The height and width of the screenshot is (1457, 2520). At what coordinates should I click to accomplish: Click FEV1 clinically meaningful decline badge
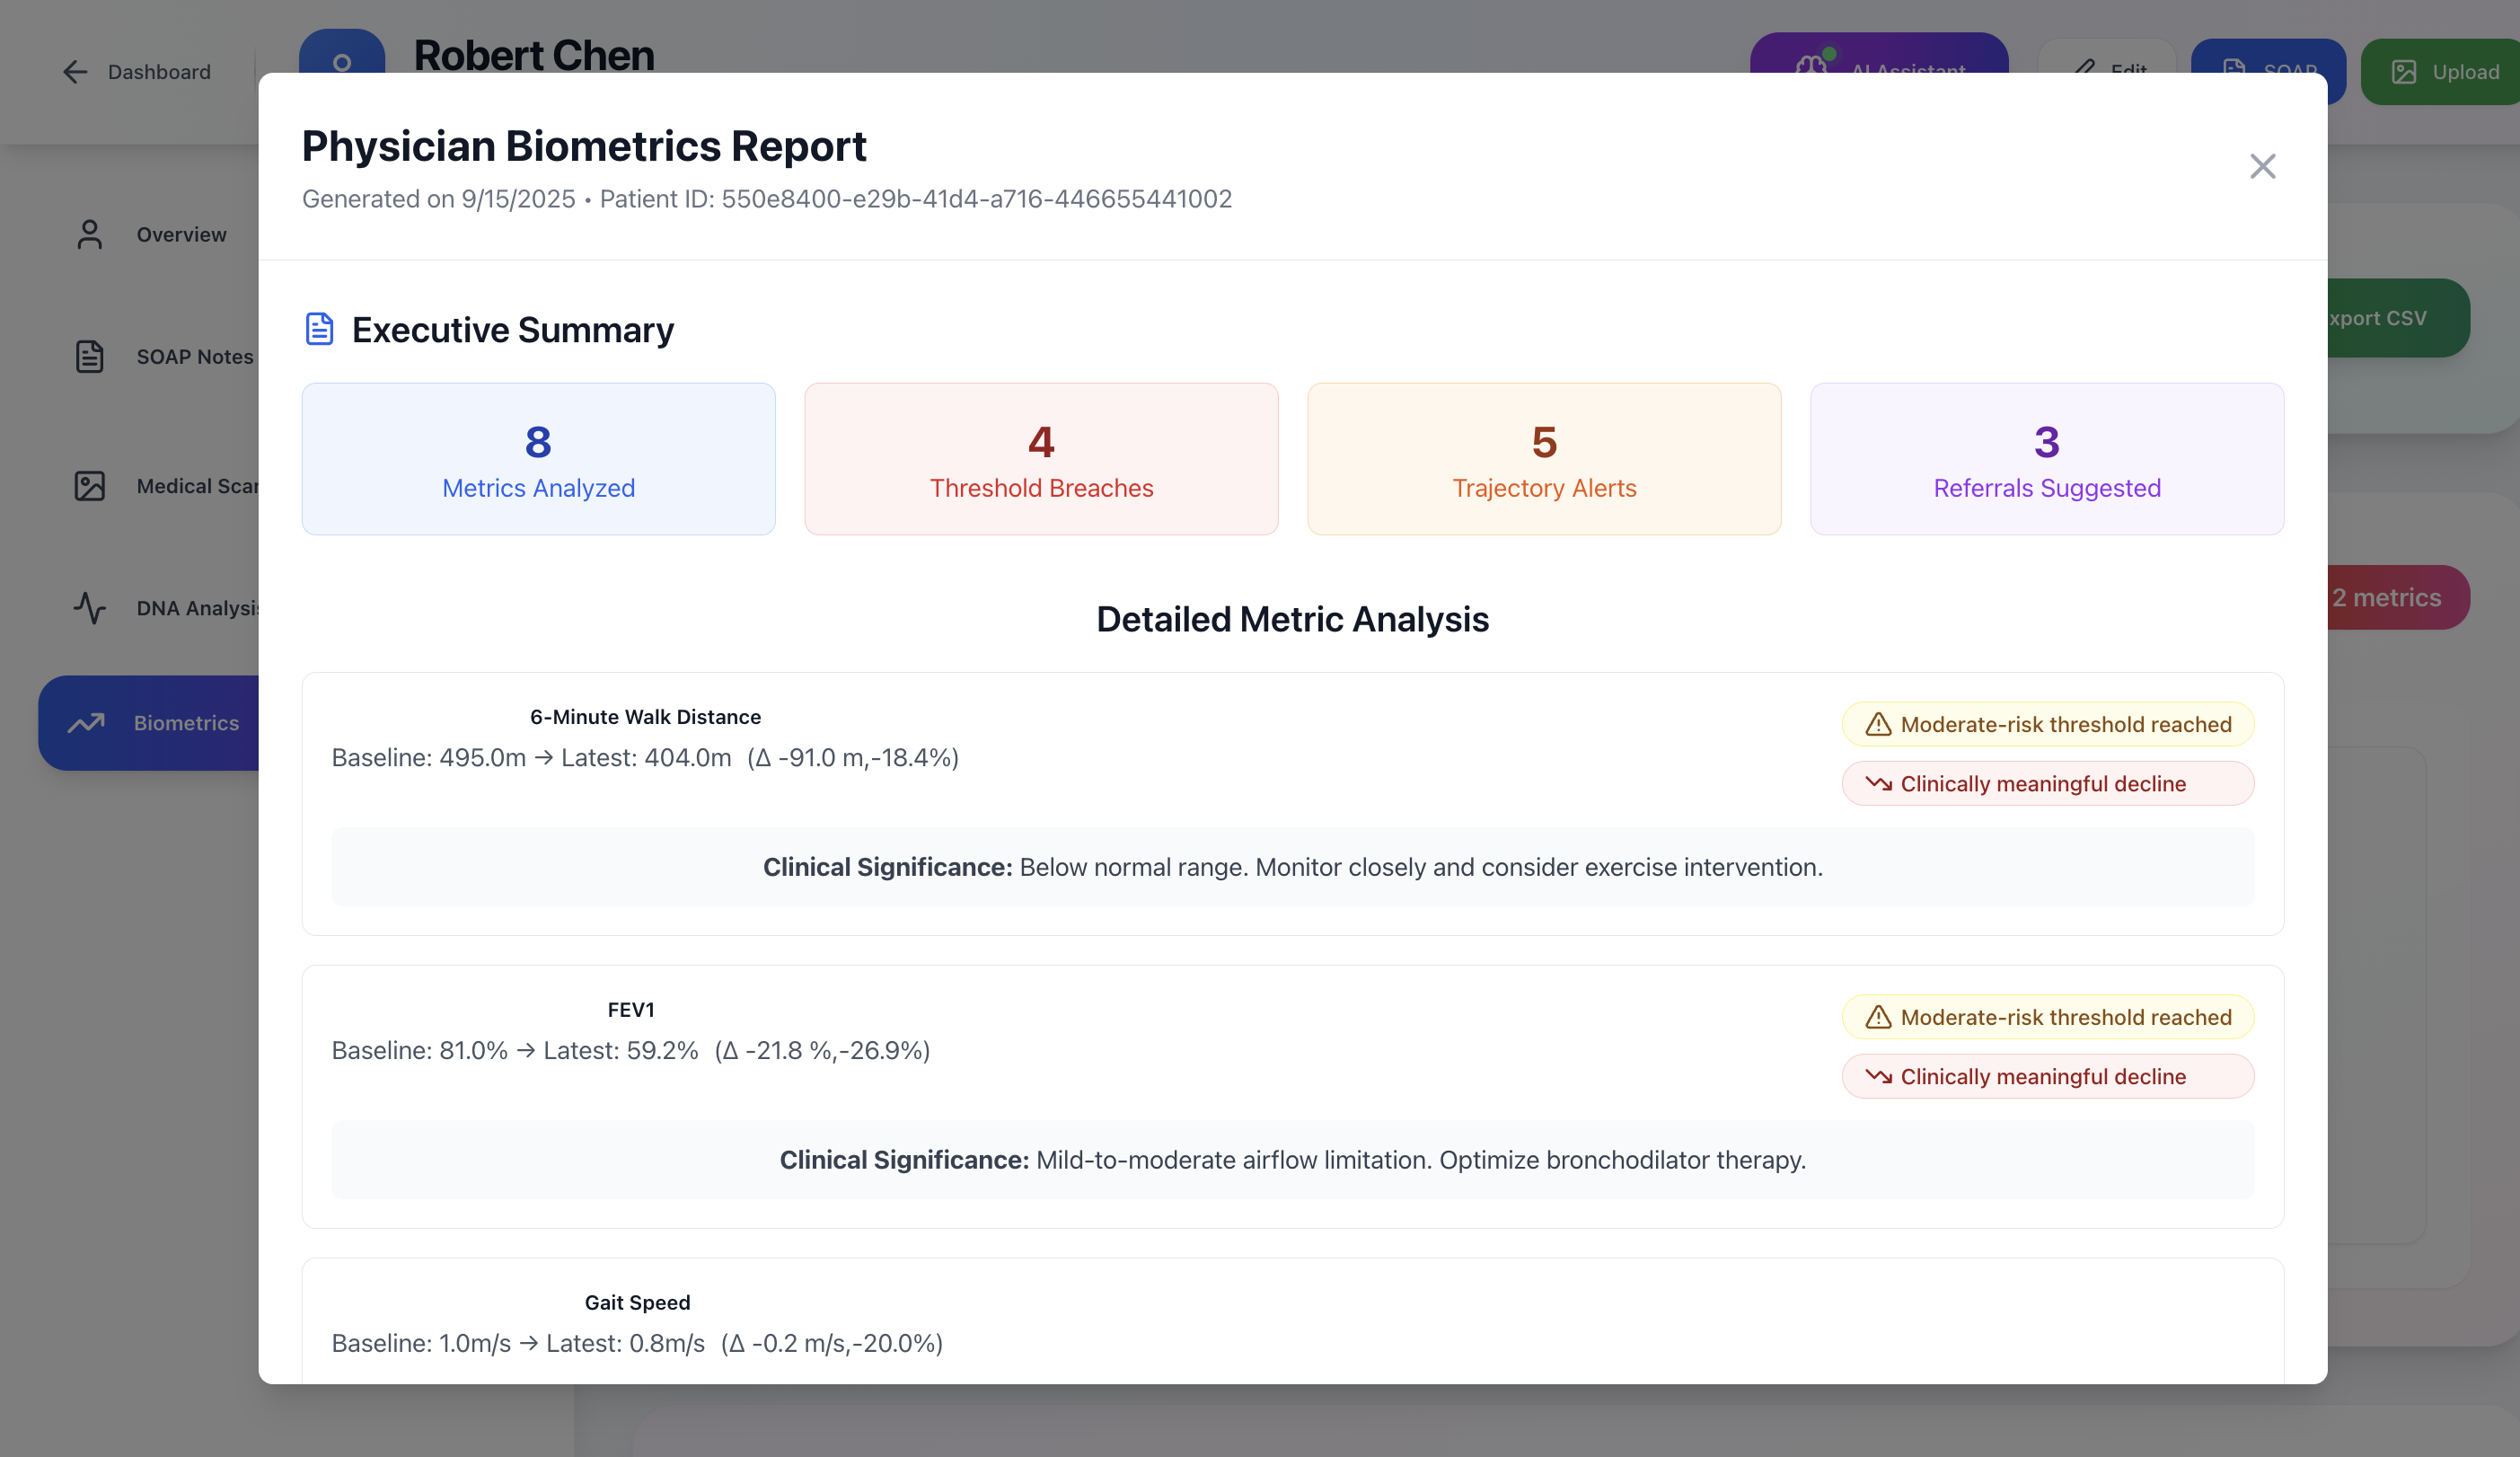tap(2047, 1076)
